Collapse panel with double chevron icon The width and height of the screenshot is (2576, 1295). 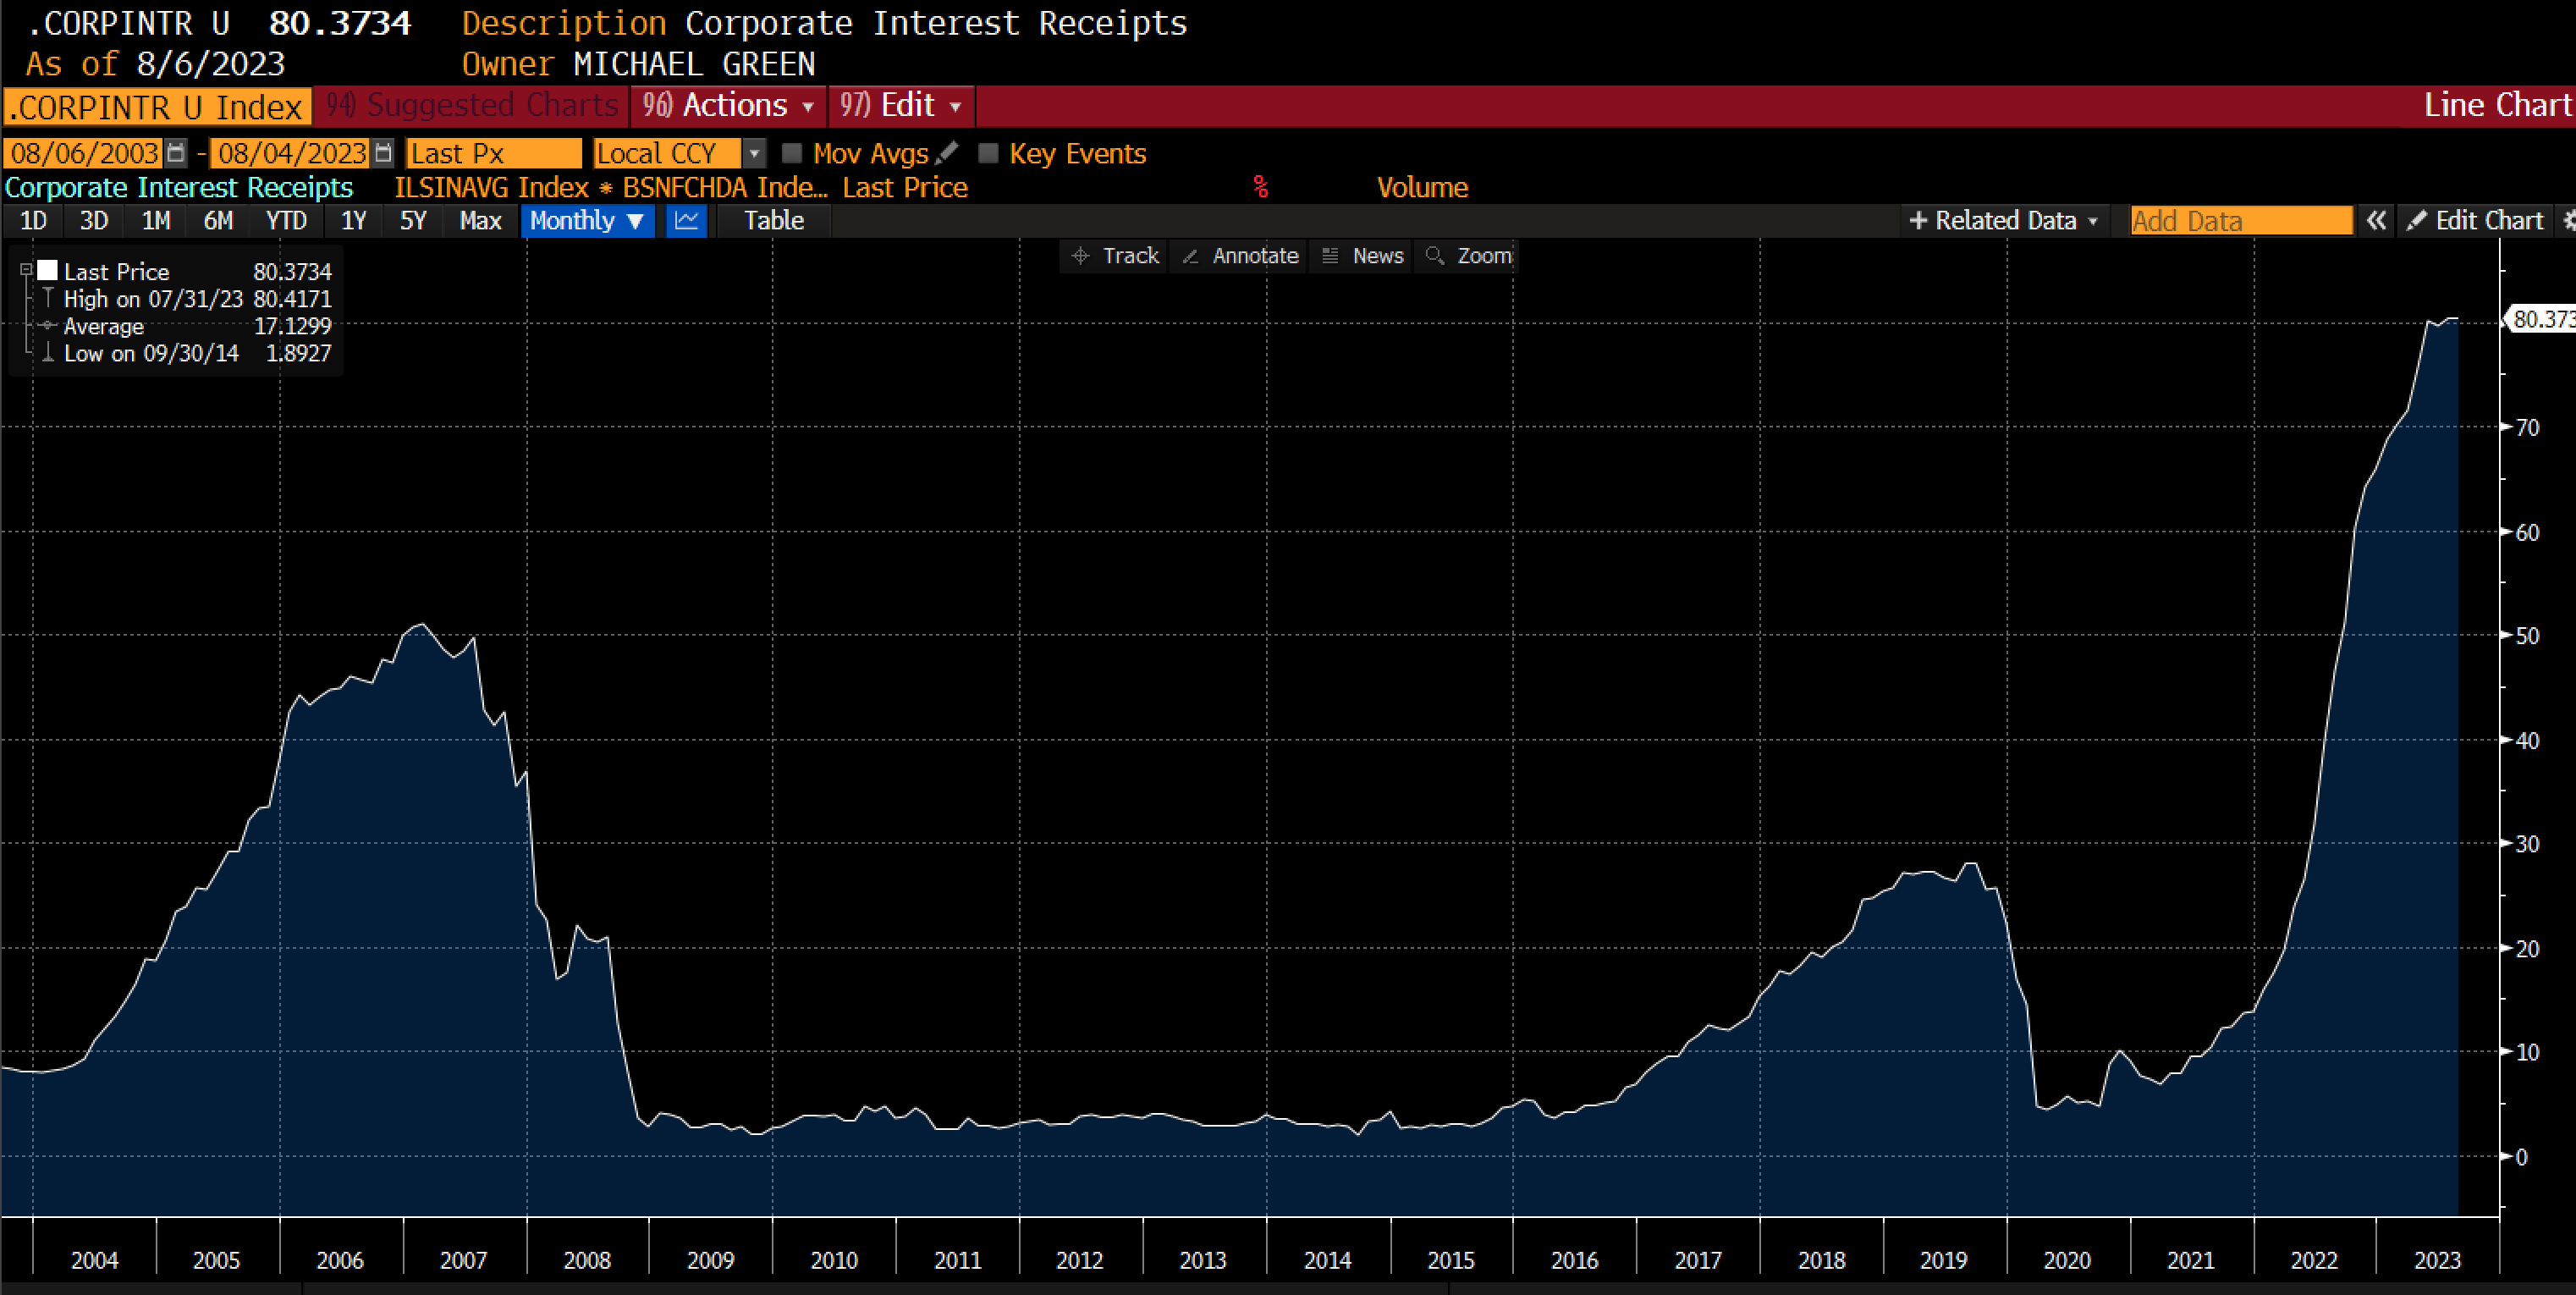[x=2376, y=221]
